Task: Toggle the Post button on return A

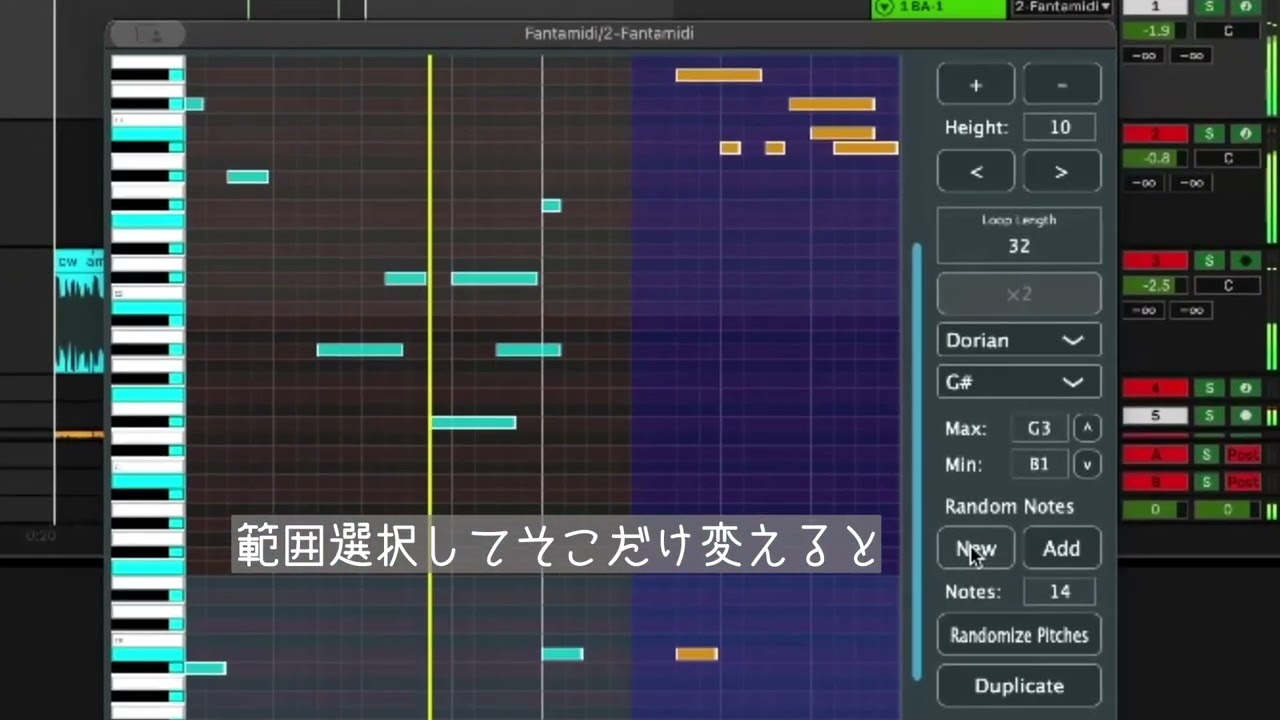Action: point(1243,455)
